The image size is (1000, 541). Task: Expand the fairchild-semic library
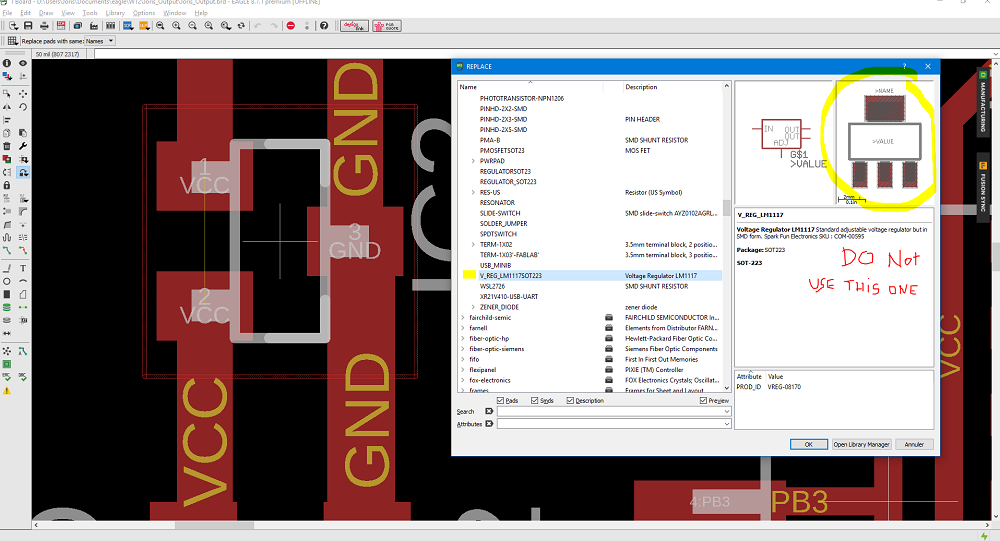[463, 317]
